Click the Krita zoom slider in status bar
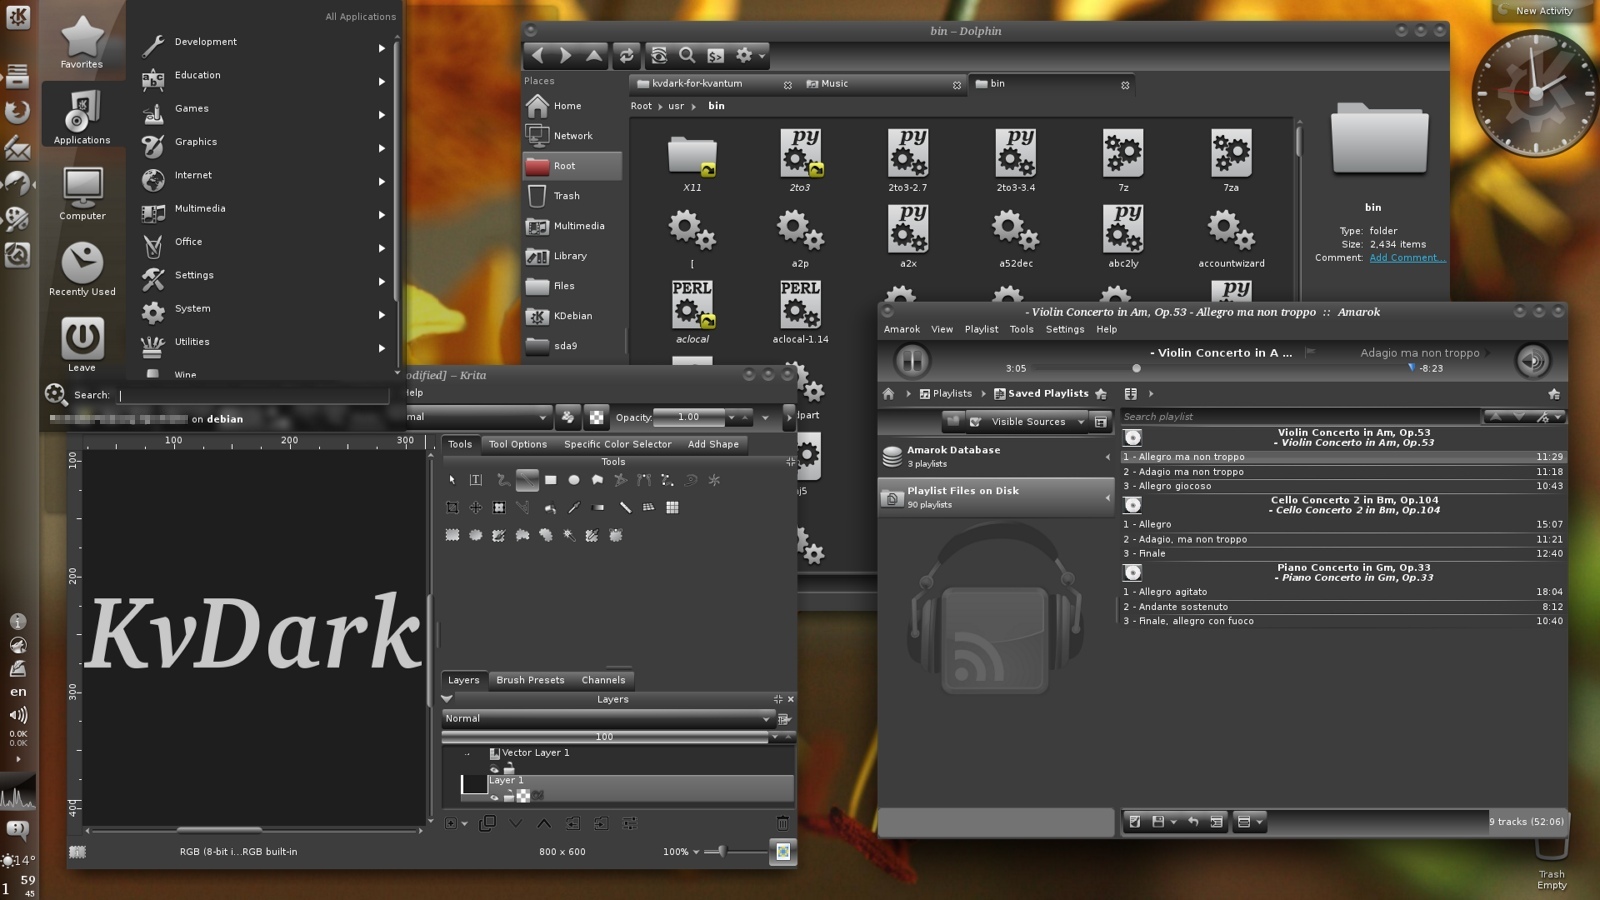1600x900 pixels. (x=735, y=852)
